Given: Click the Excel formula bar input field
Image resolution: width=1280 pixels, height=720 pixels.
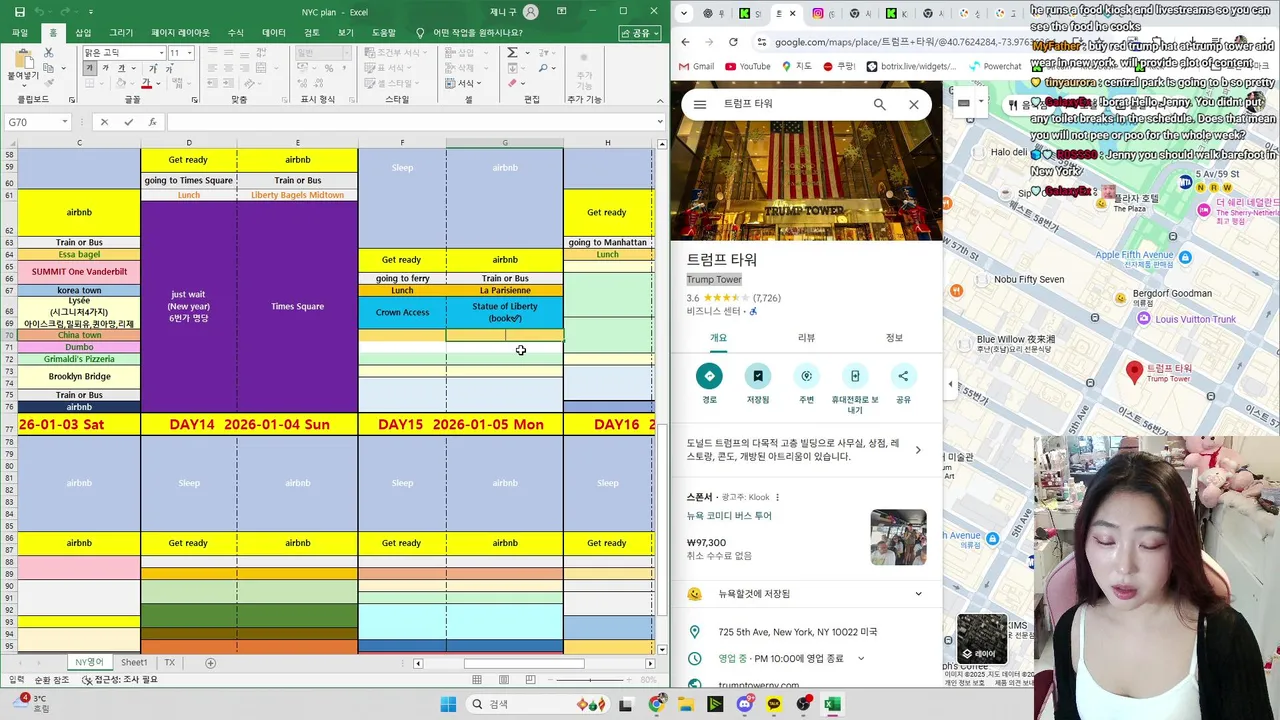Looking at the screenshot, I should 410,122.
